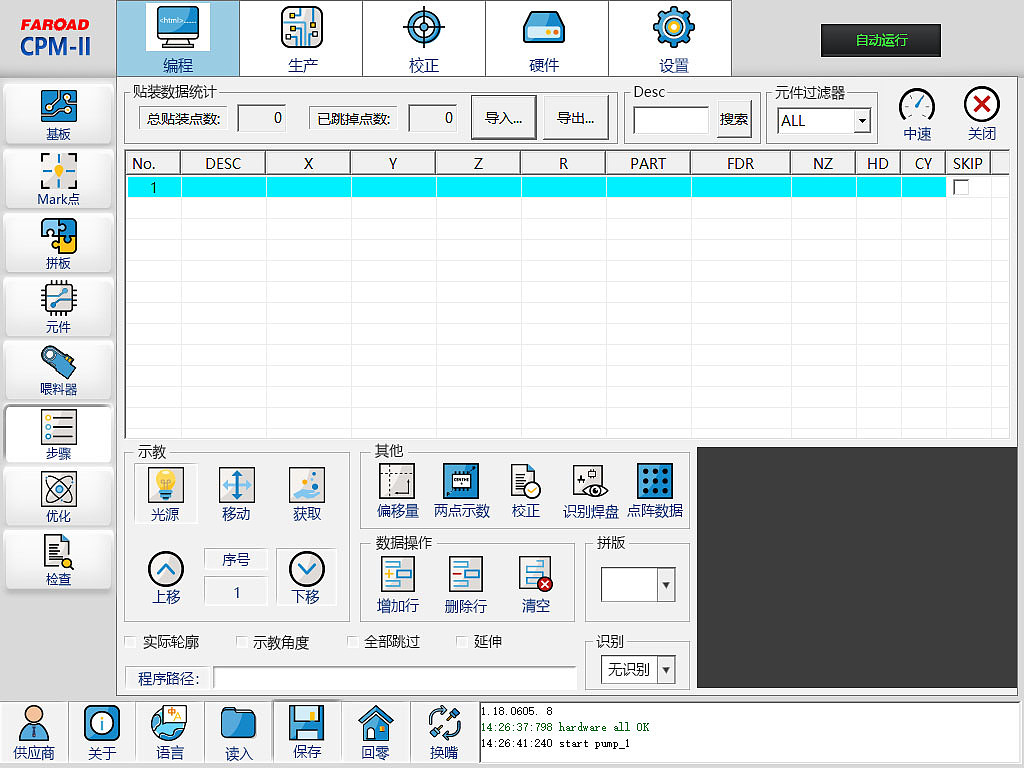Enable the 全部跳过 checkbox

[353, 642]
